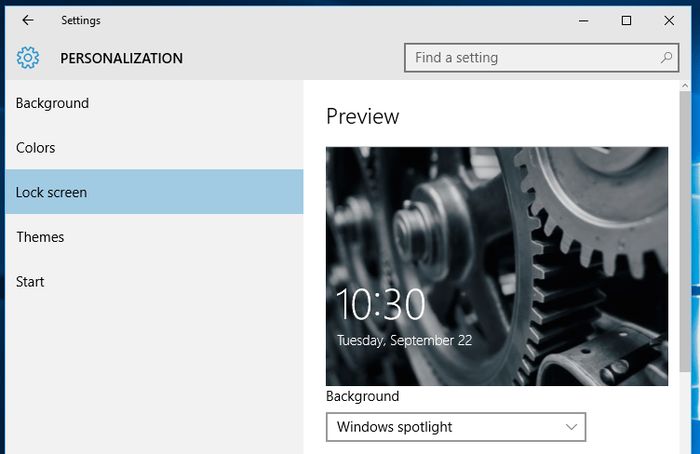Image resolution: width=700 pixels, height=454 pixels.
Task: Click the Settings window title text
Action: coord(81,21)
